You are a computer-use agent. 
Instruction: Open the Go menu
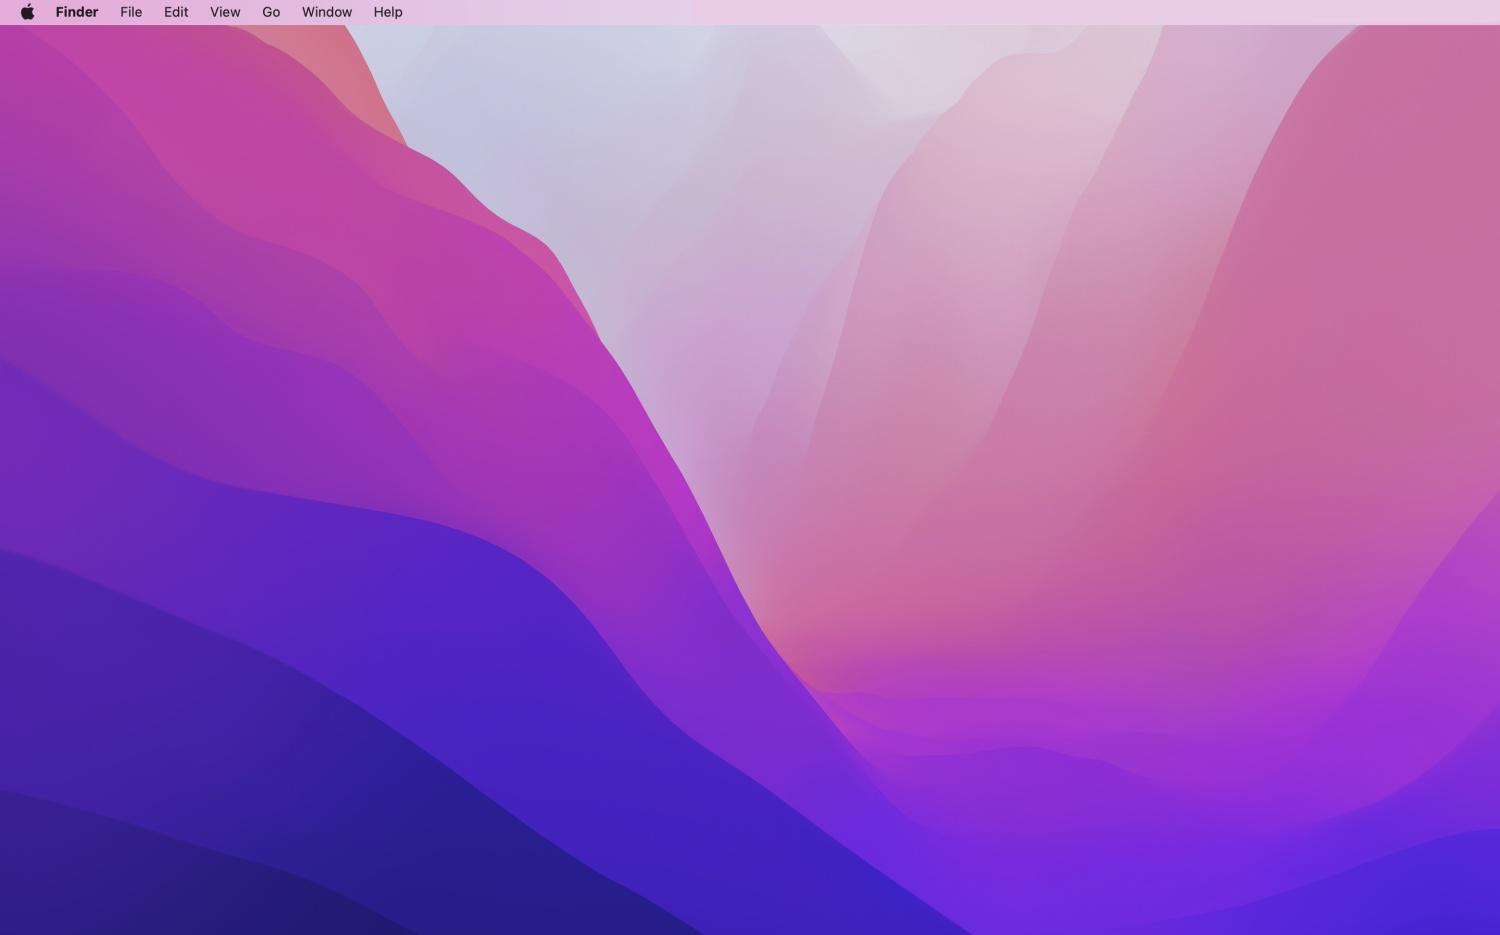click(x=271, y=12)
